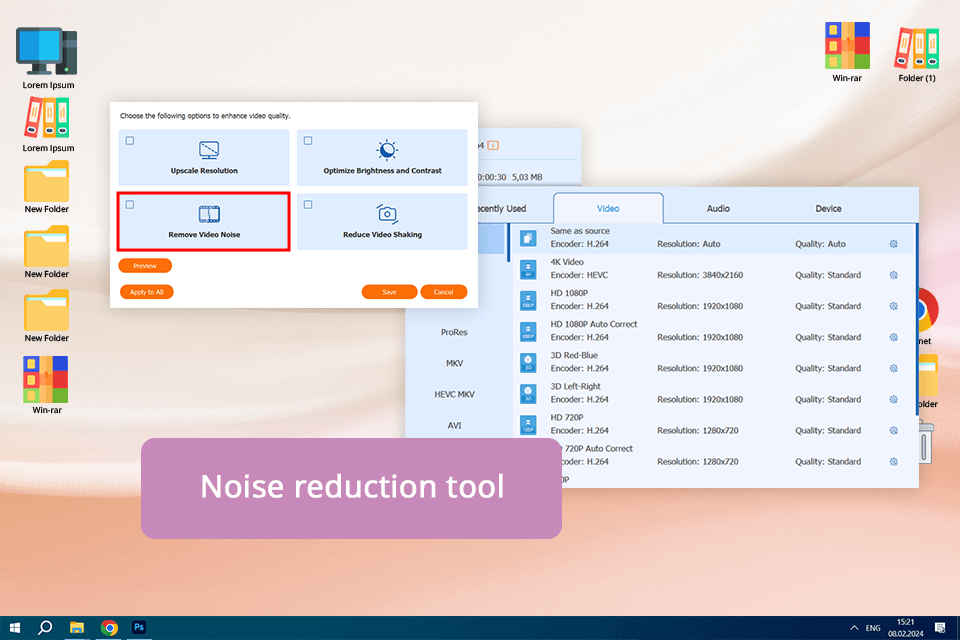Screen dimensions: 960x640
Task: Open taskbar search magnifier
Action: pyautogui.click(x=45, y=628)
